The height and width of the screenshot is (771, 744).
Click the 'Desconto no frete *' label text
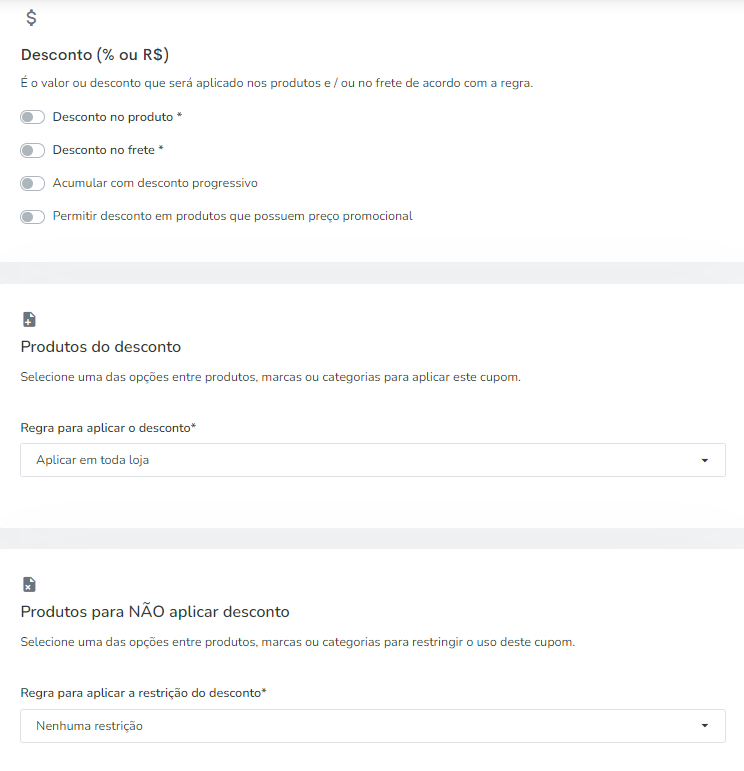click(x=108, y=150)
